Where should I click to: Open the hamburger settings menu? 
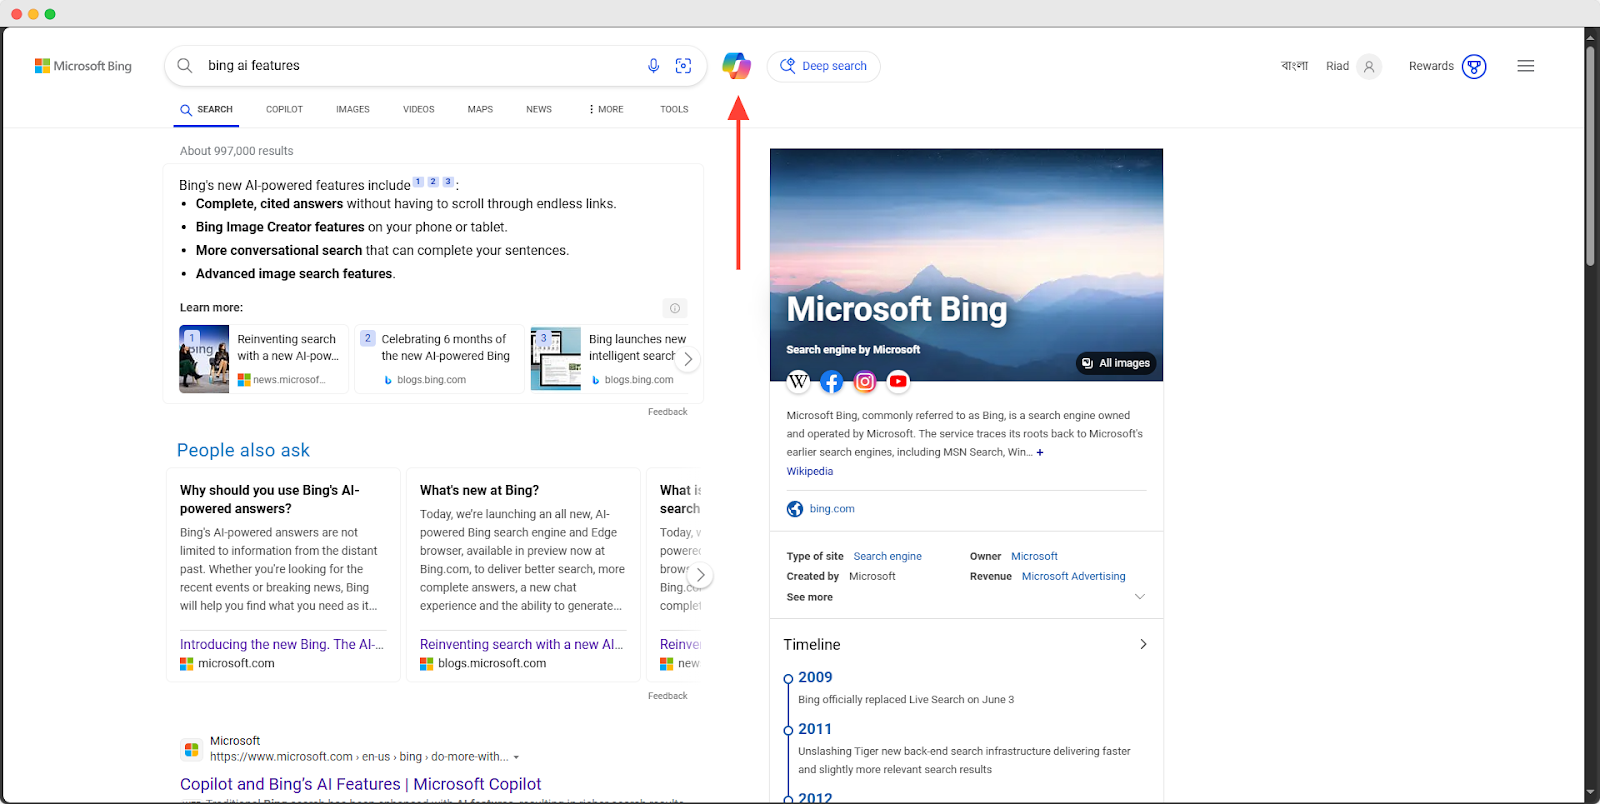[x=1525, y=66]
